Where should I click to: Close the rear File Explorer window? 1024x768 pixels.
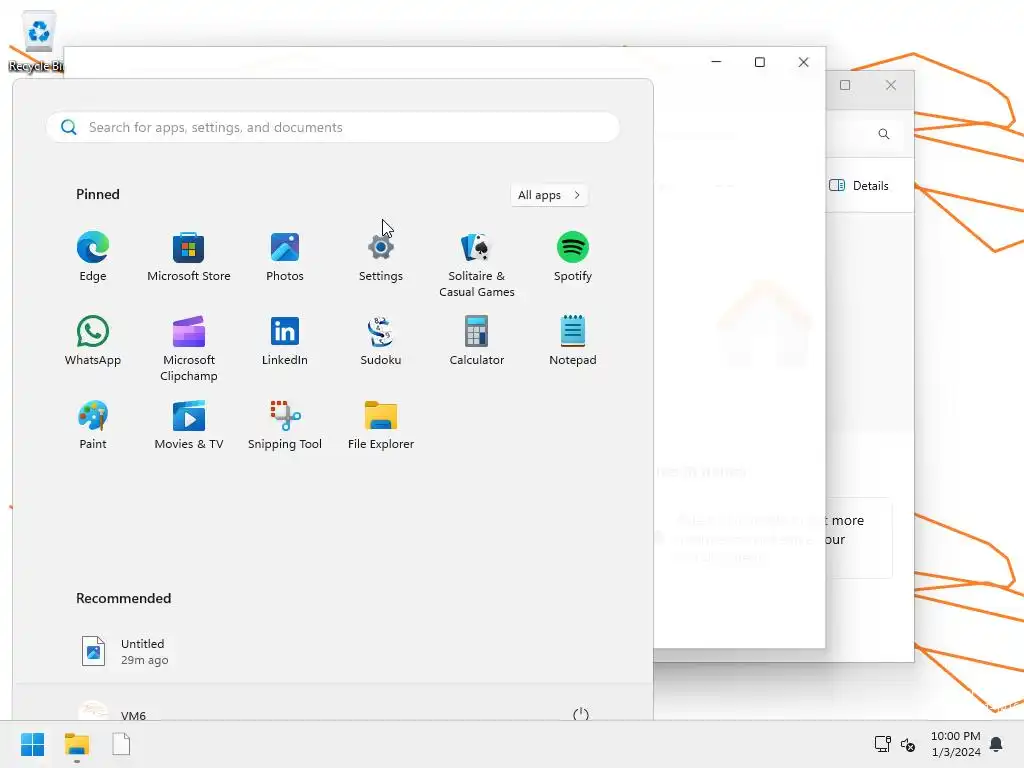click(891, 85)
